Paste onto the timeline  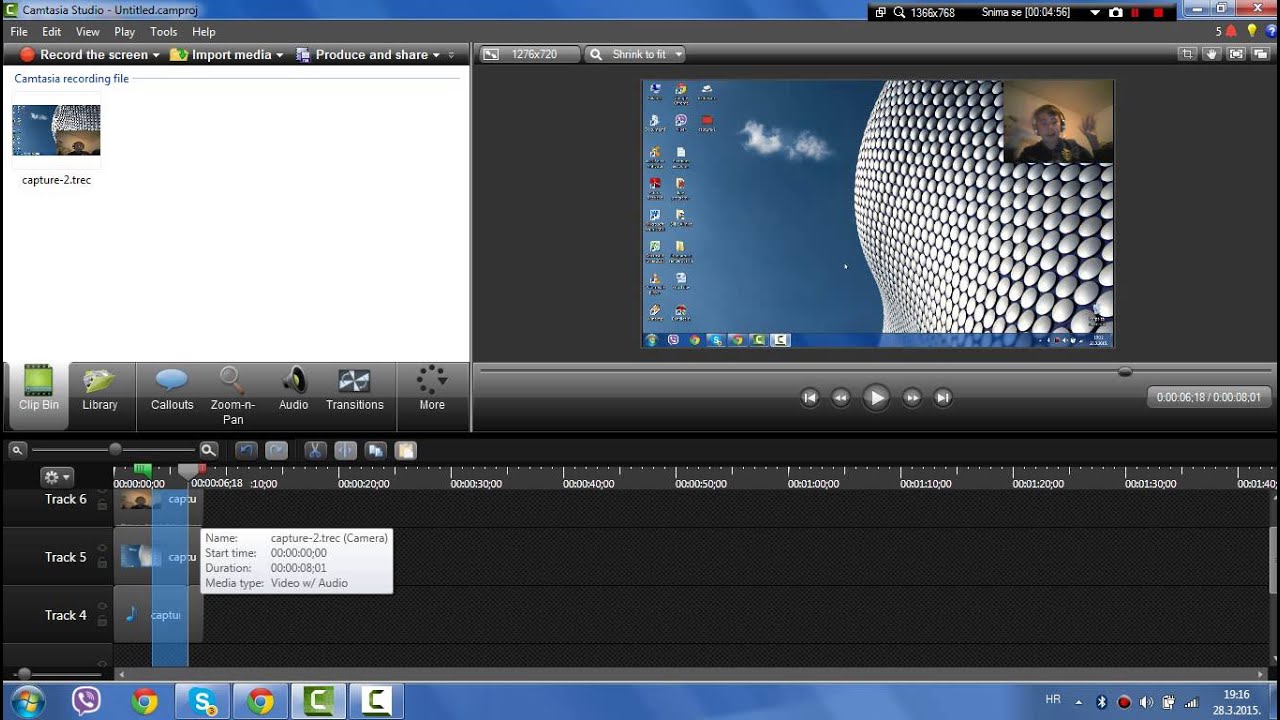coord(406,450)
